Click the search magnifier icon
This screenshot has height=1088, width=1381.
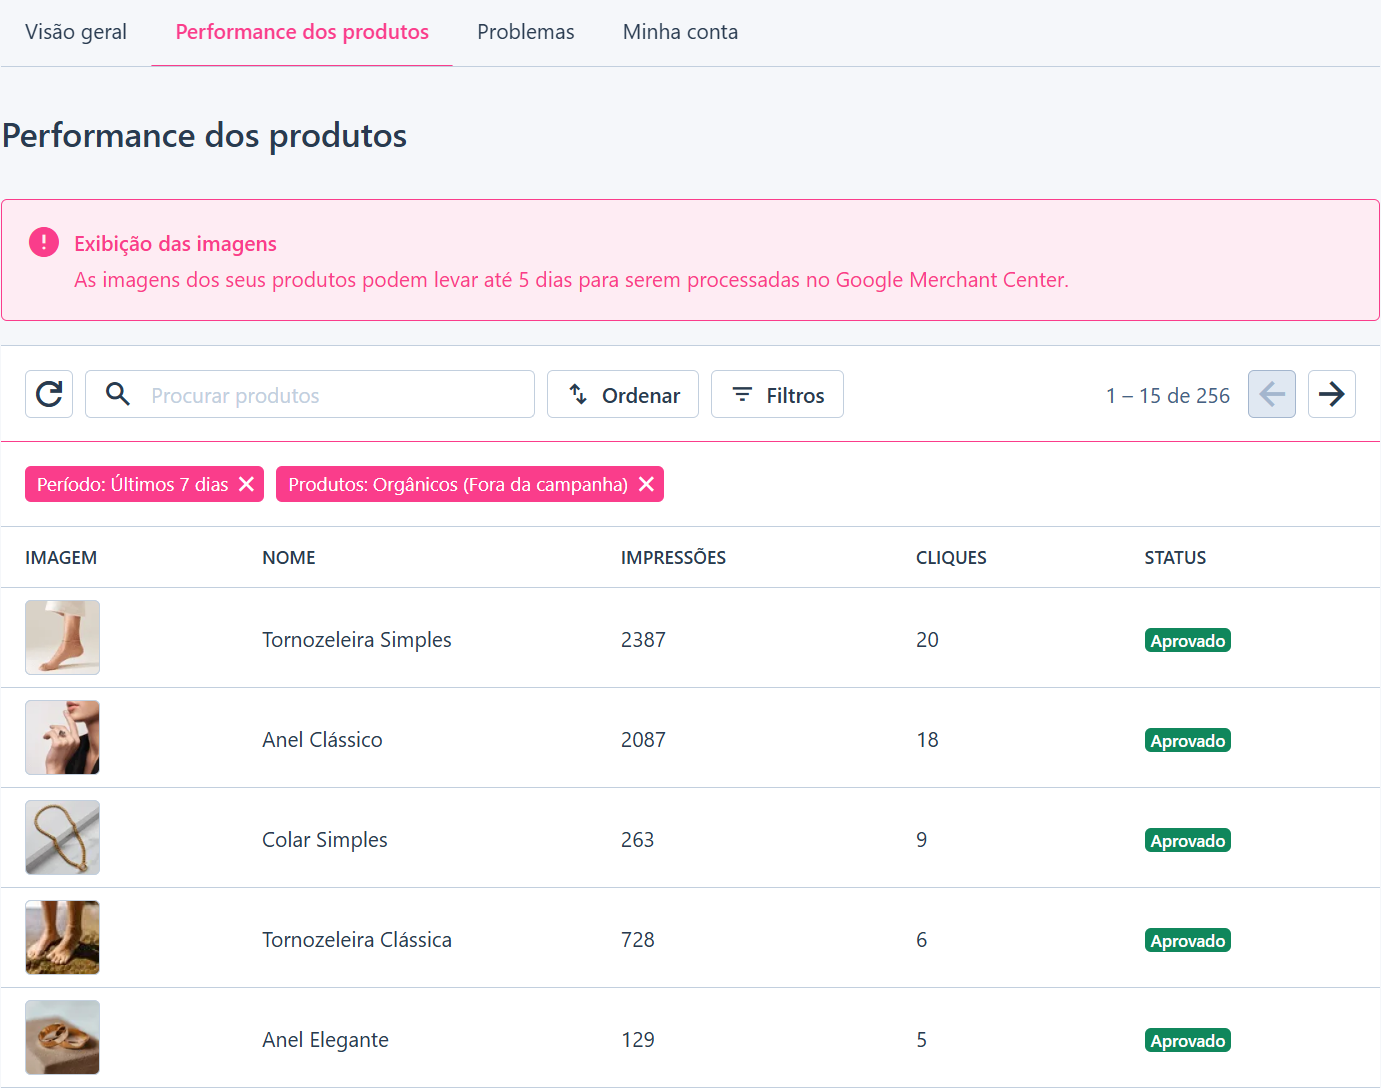[118, 394]
